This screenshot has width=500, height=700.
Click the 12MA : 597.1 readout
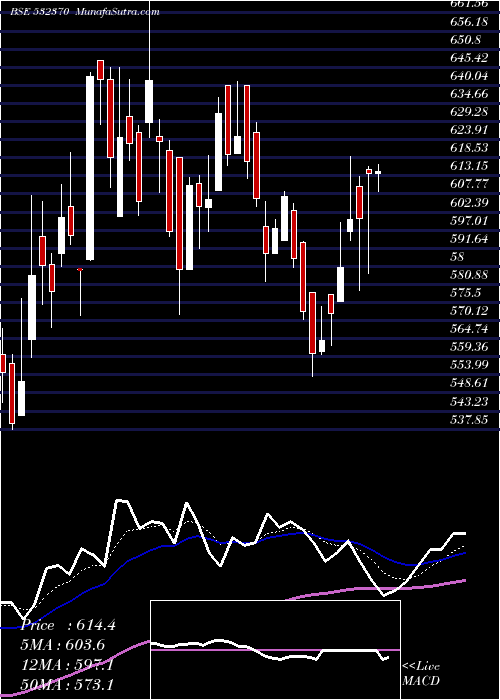point(67,665)
